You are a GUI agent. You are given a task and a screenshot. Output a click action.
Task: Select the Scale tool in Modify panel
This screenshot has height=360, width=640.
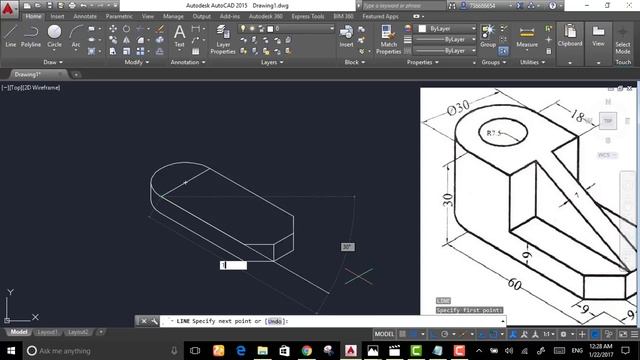pyautogui.click(x=127, y=51)
